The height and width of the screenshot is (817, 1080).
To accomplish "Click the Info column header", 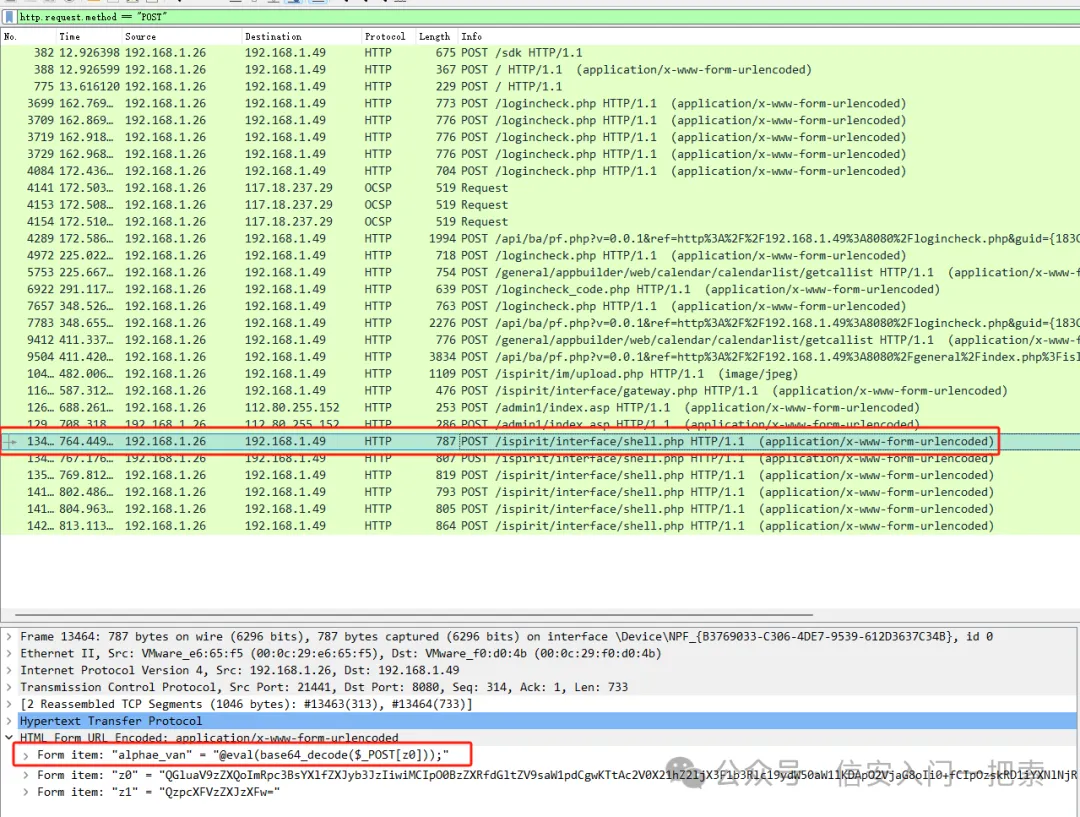I will [x=472, y=37].
